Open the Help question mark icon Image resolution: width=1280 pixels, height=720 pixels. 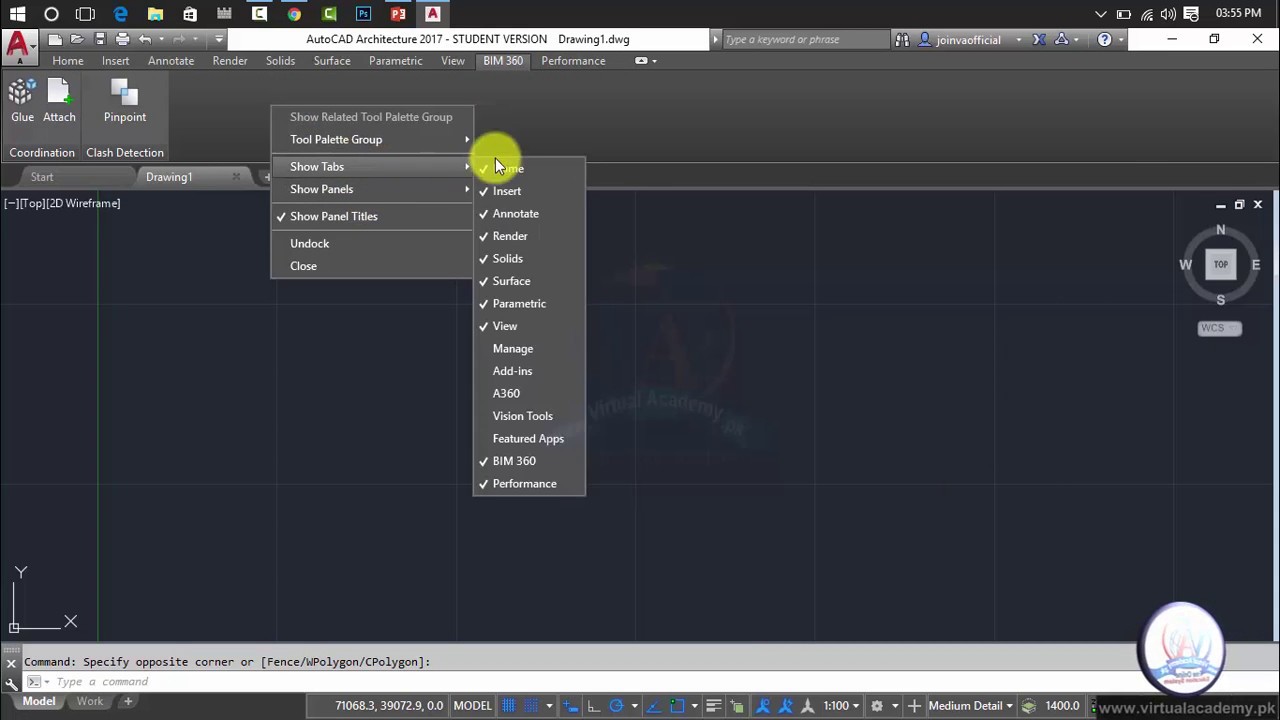1104,40
